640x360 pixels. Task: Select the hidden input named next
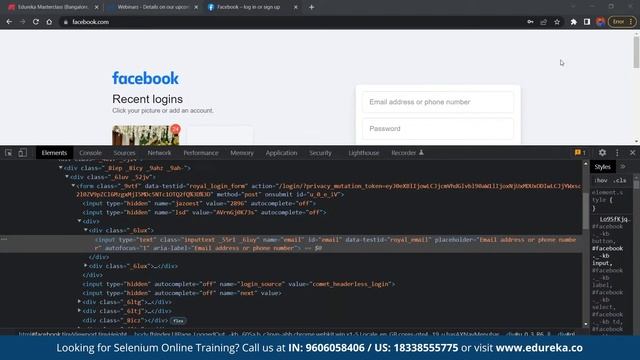(x=182, y=293)
